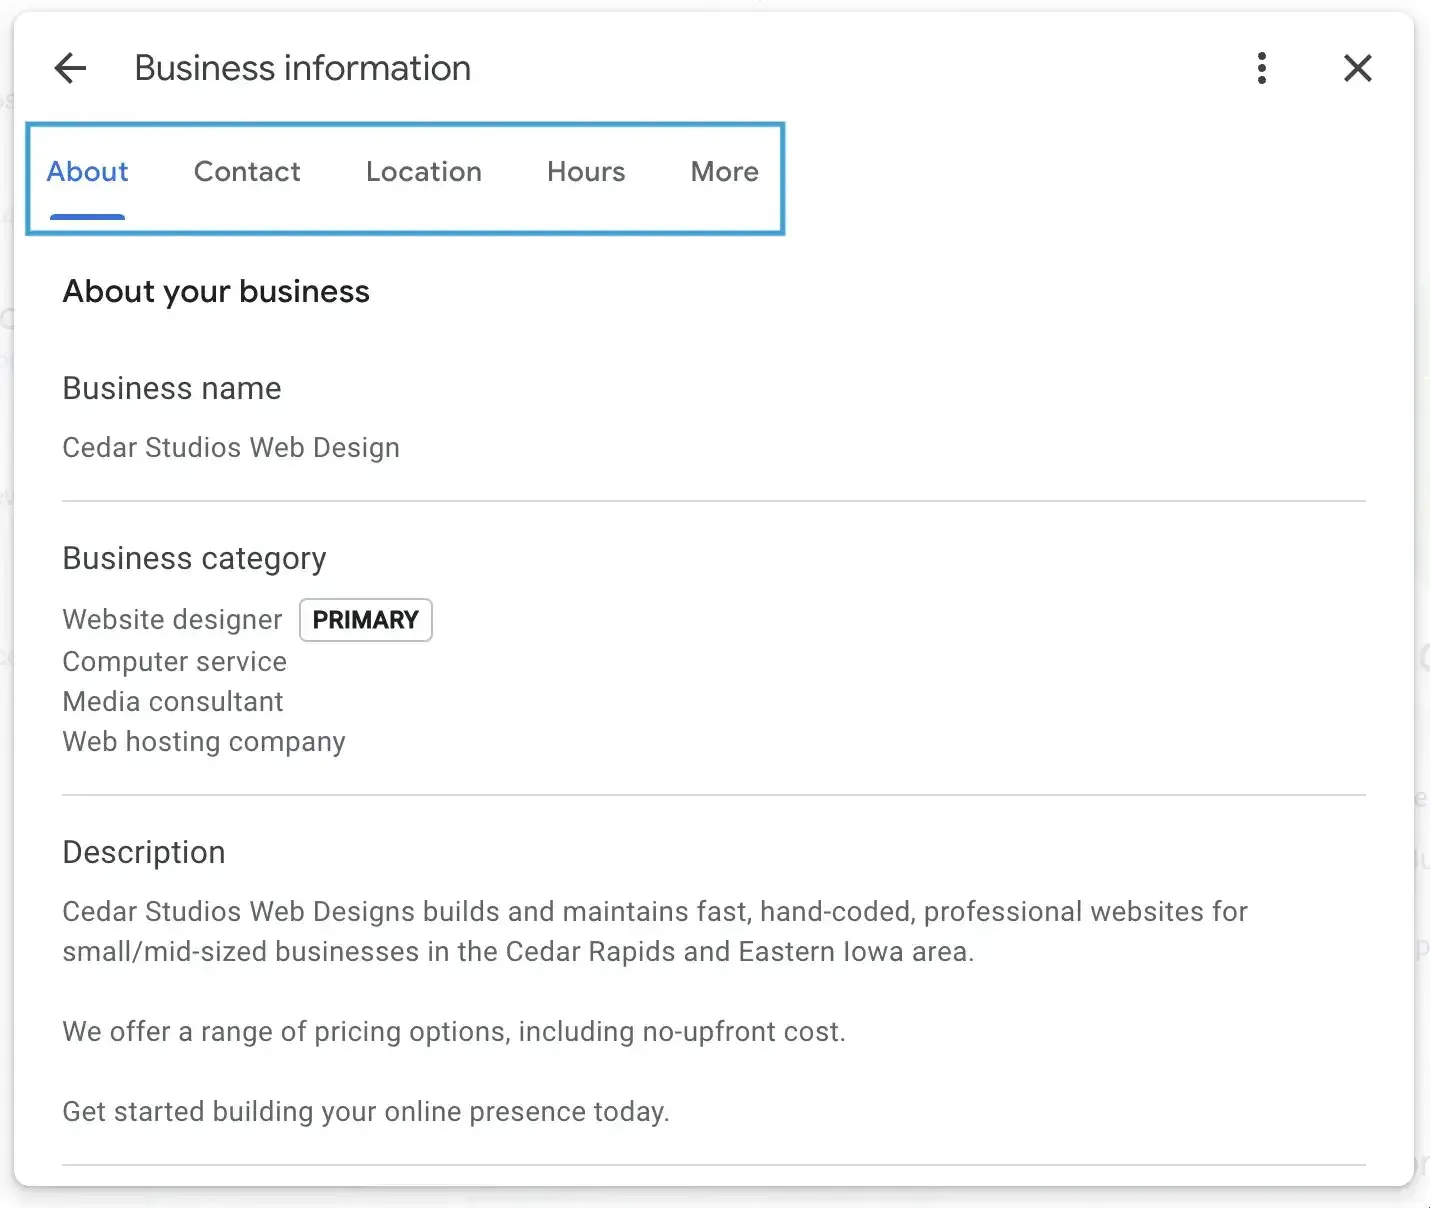This screenshot has height=1208, width=1430.
Task: Click the Business name heading
Action: [171, 388]
